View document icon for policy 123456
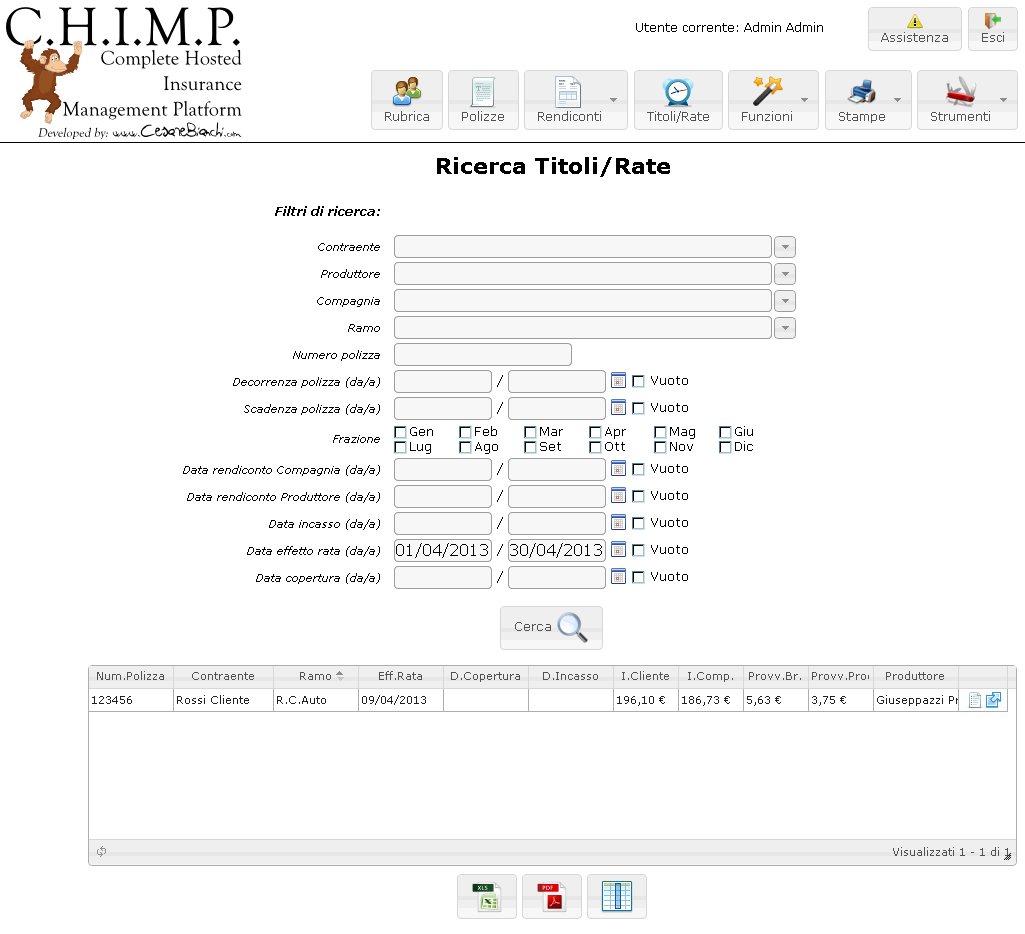The image size is (1025, 934). [975, 700]
